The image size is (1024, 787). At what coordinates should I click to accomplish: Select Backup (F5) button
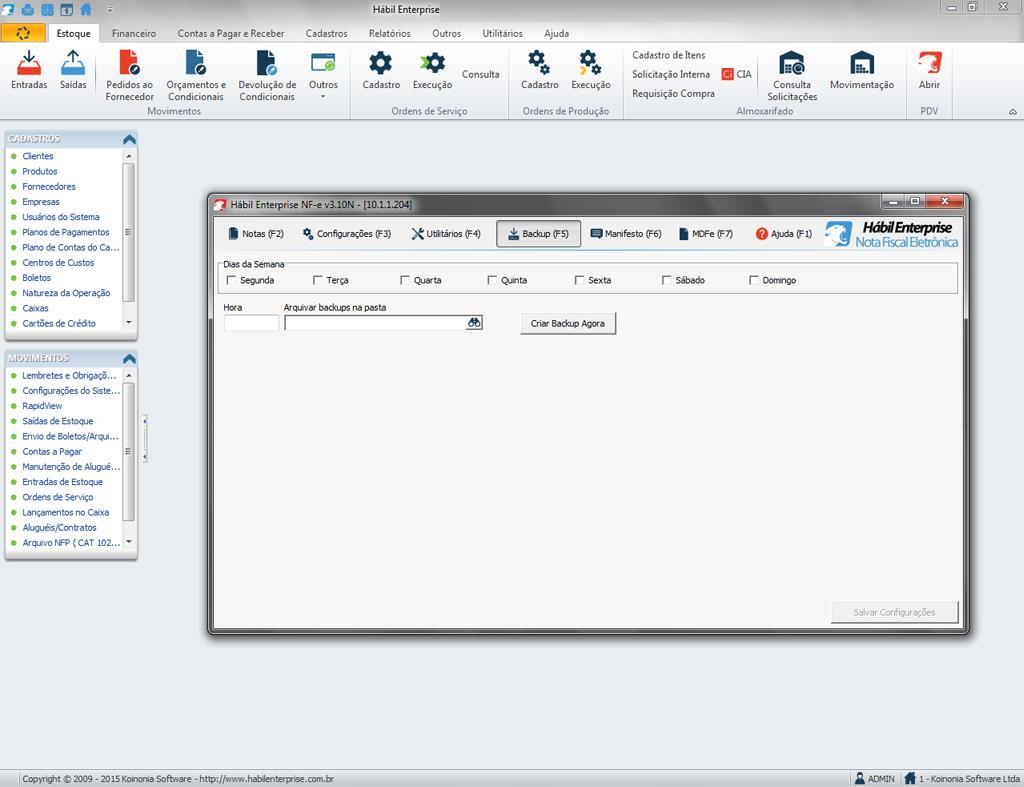tap(539, 234)
